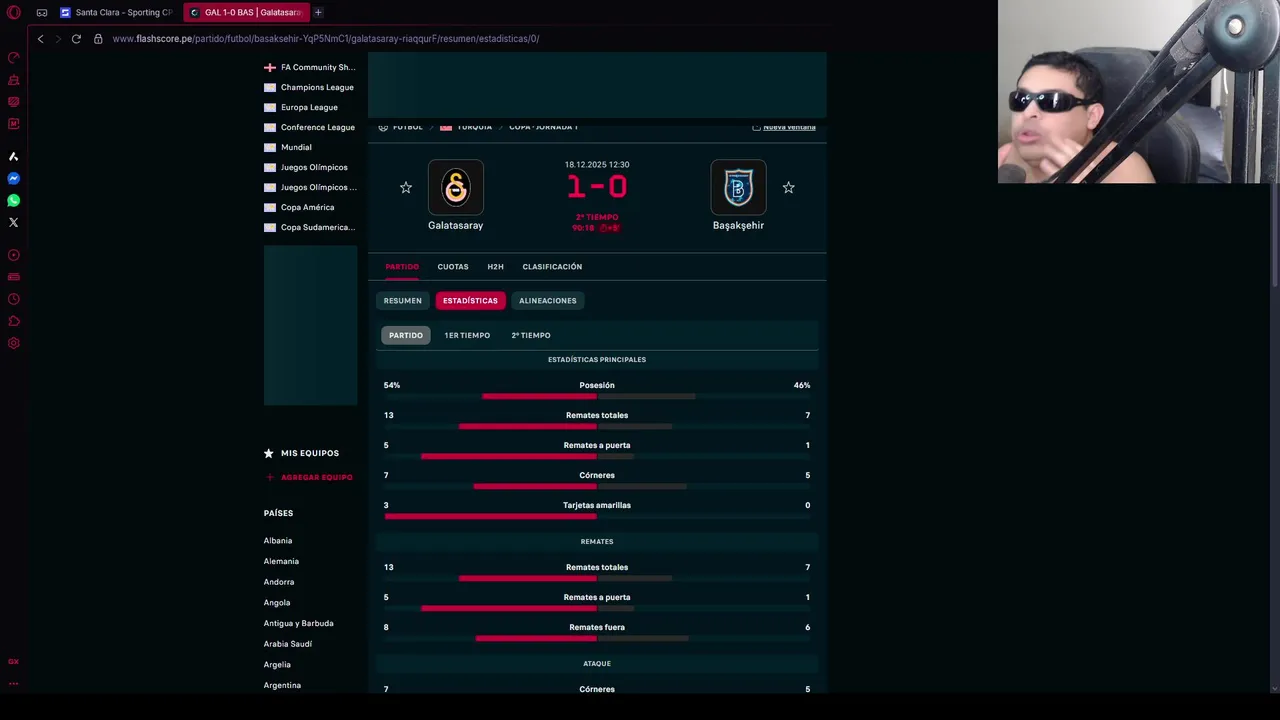Show stats for the whole Partido filter

pyautogui.click(x=406, y=335)
